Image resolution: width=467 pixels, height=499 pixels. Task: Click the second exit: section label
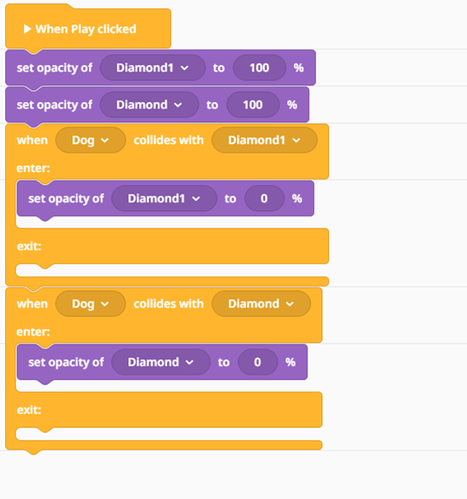click(x=29, y=410)
